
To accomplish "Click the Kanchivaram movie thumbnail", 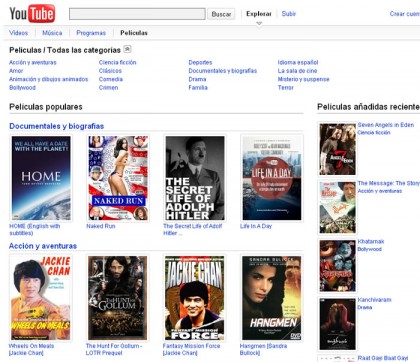I will click(x=337, y=324).
